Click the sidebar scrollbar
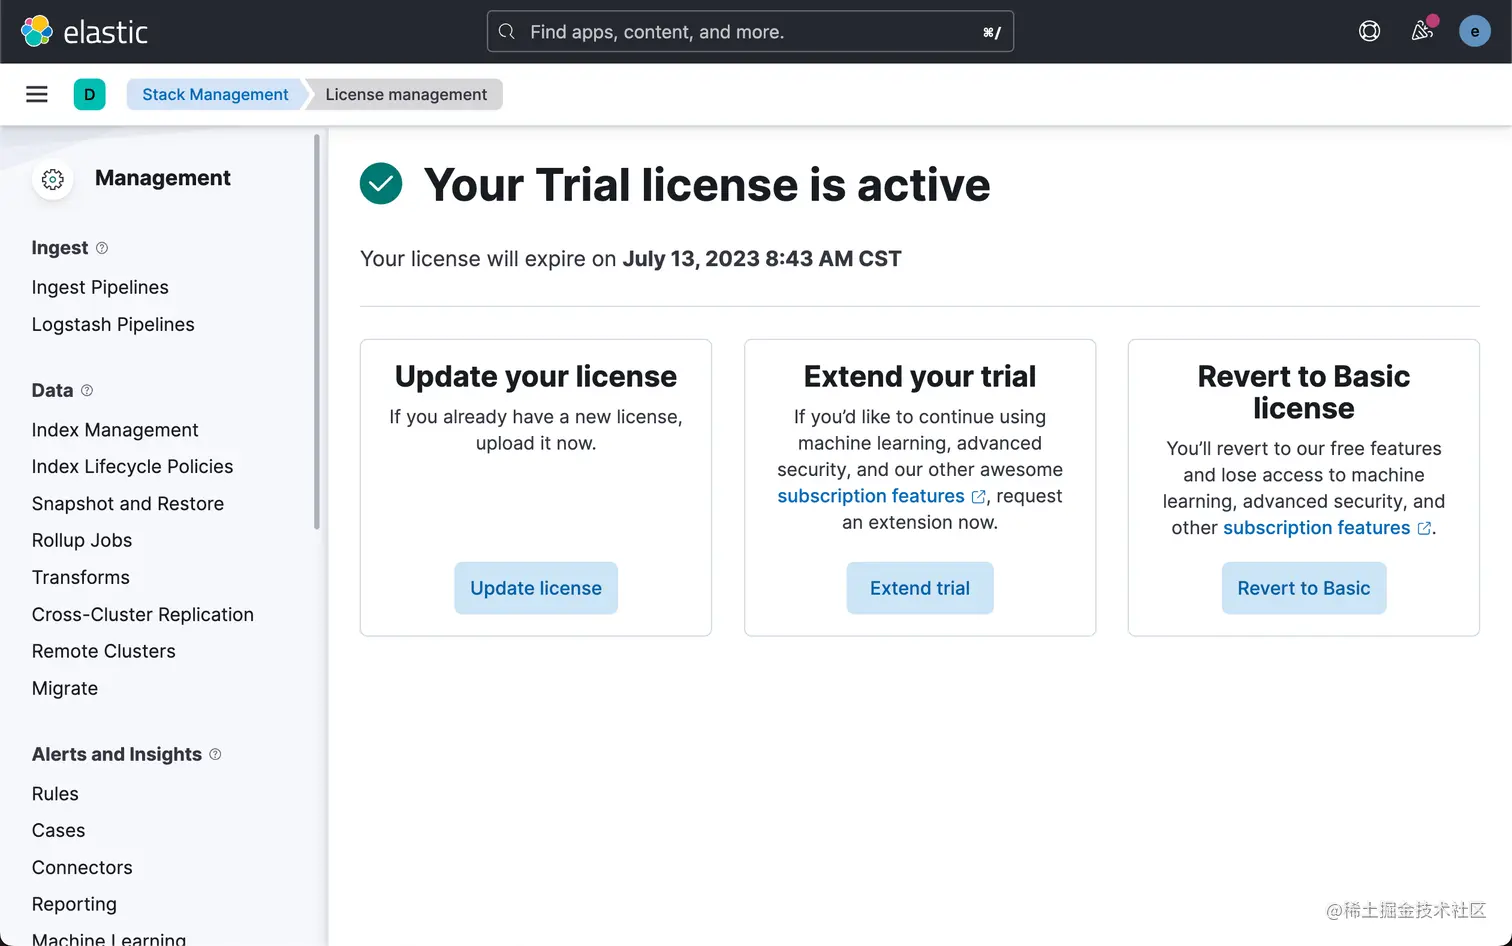 click(317, 331)
